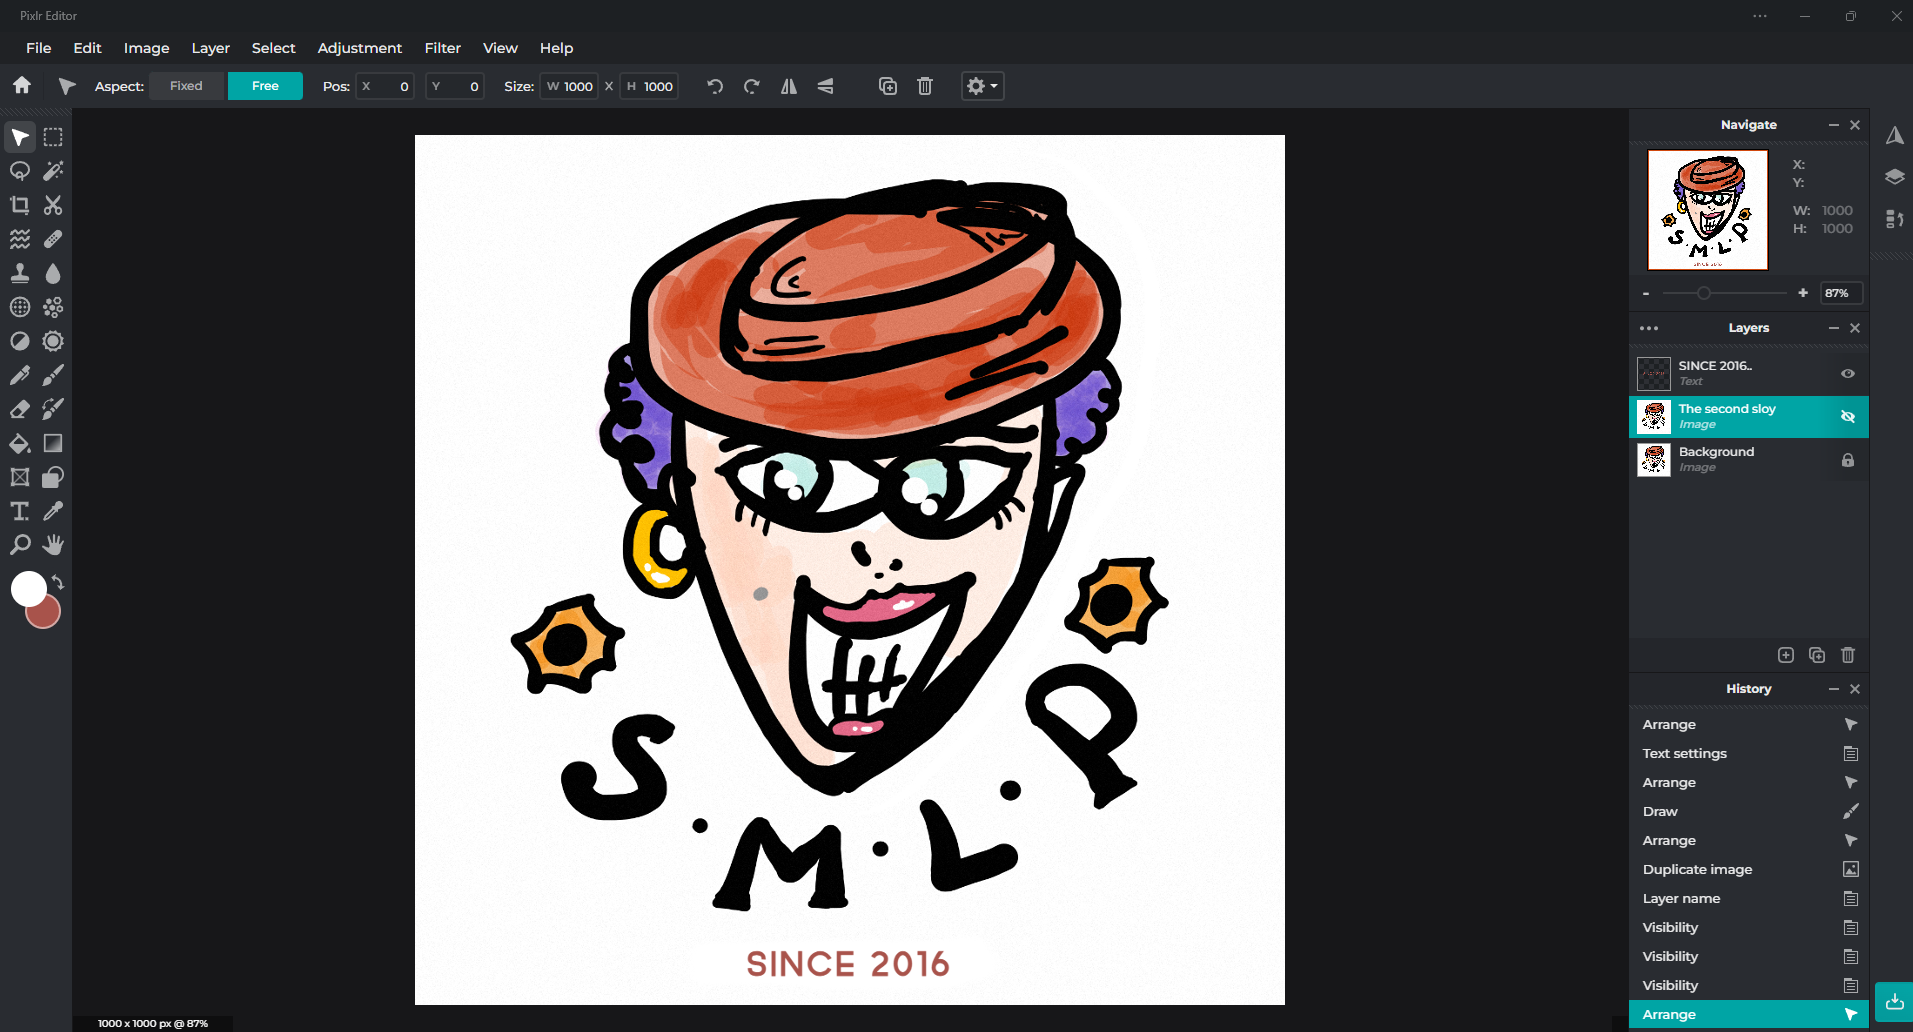
Task: Delete layer using Layers panel trash icon
Action: point(1848,655)
